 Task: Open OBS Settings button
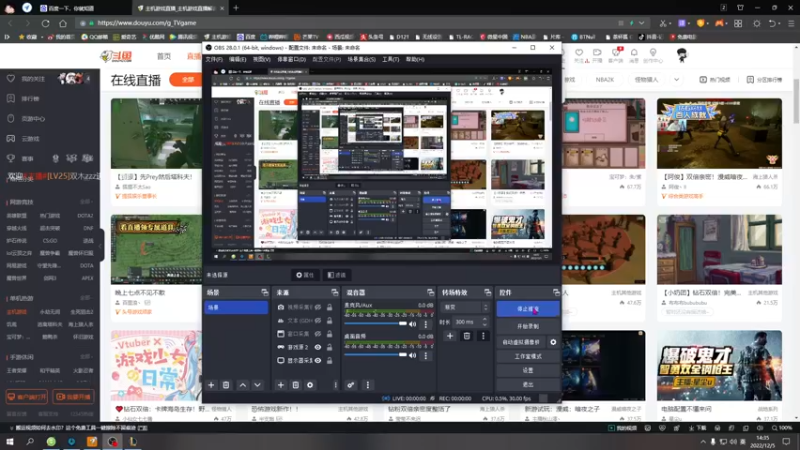pyautogui.click(x=528, y=370)
